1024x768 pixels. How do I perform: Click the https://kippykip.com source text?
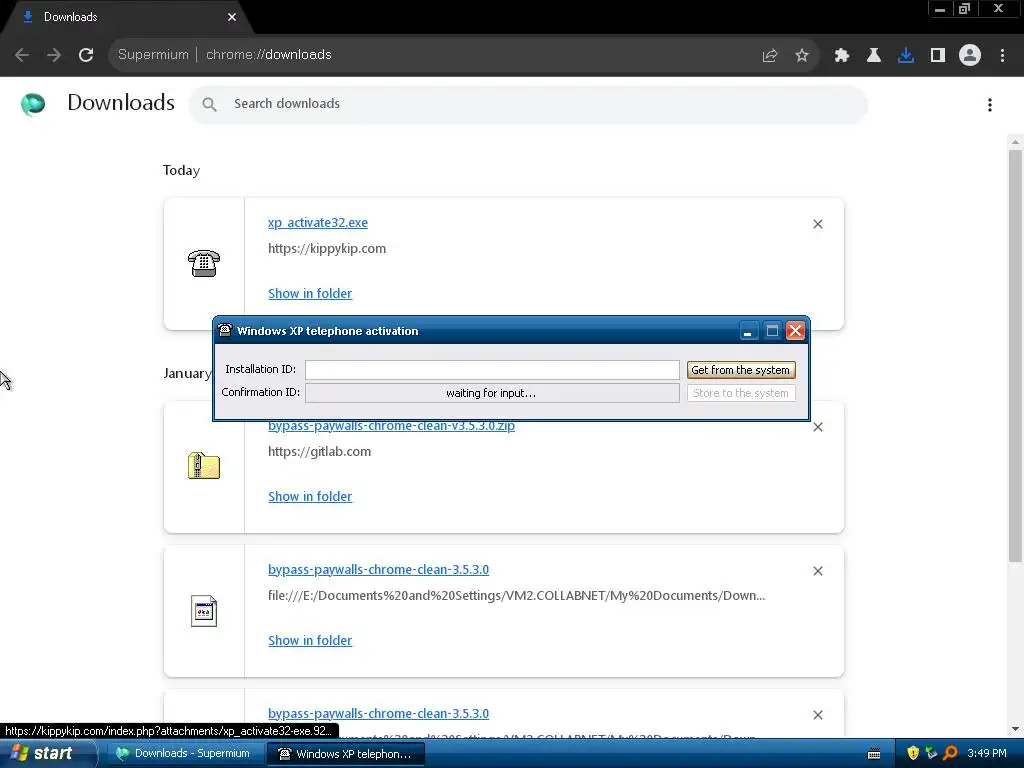point(327,249)
